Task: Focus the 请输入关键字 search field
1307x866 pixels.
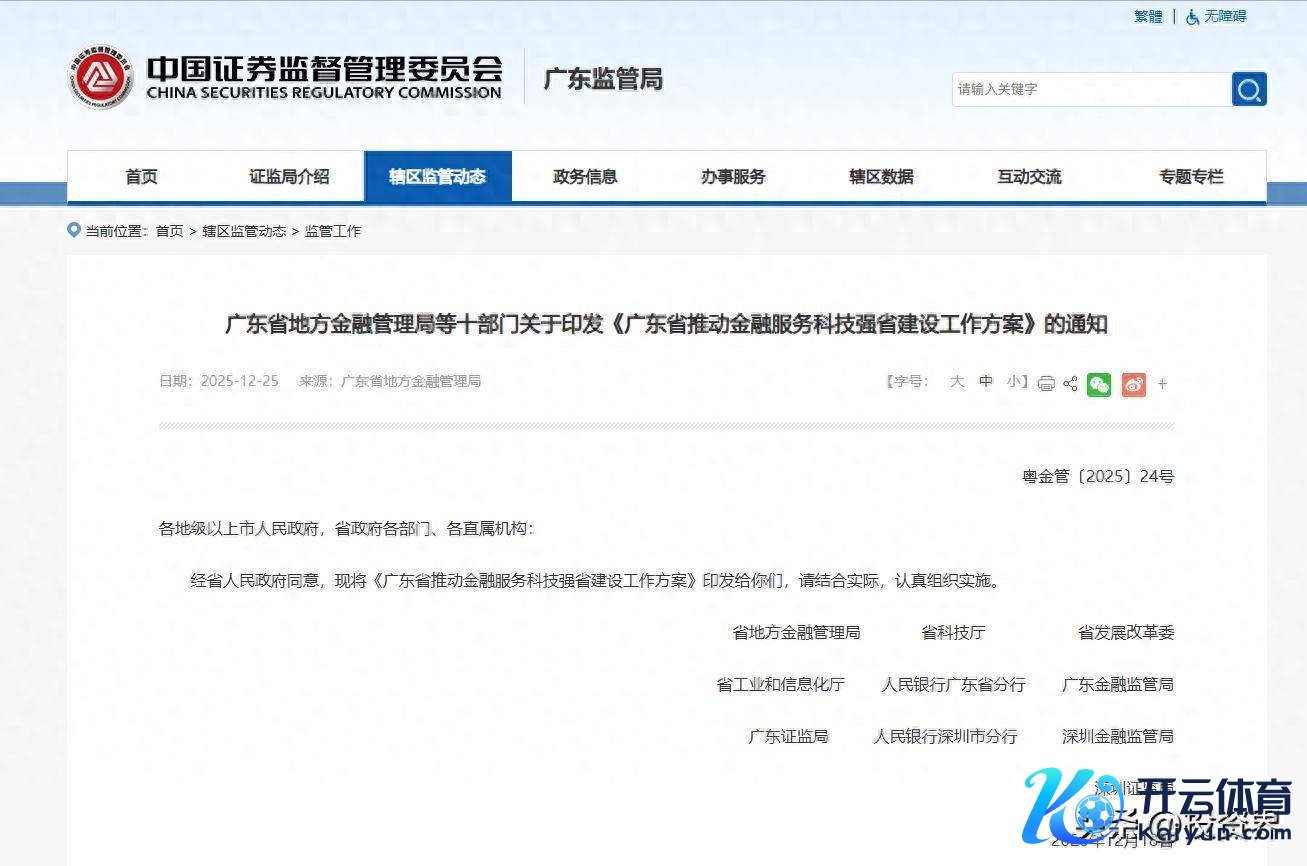Action: point(1090,89)
